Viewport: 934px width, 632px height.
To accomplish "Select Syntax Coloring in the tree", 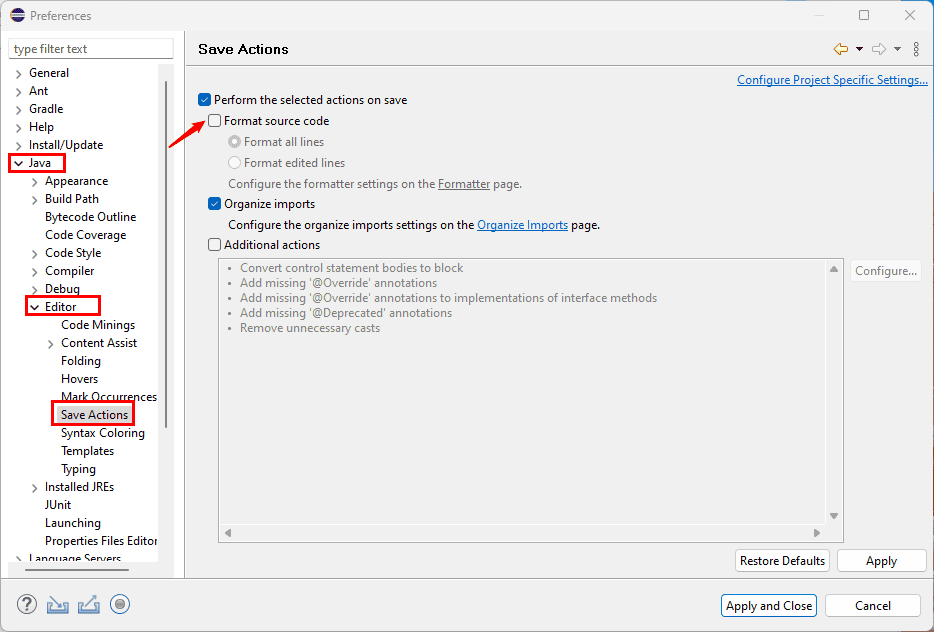I will (102, 433).
